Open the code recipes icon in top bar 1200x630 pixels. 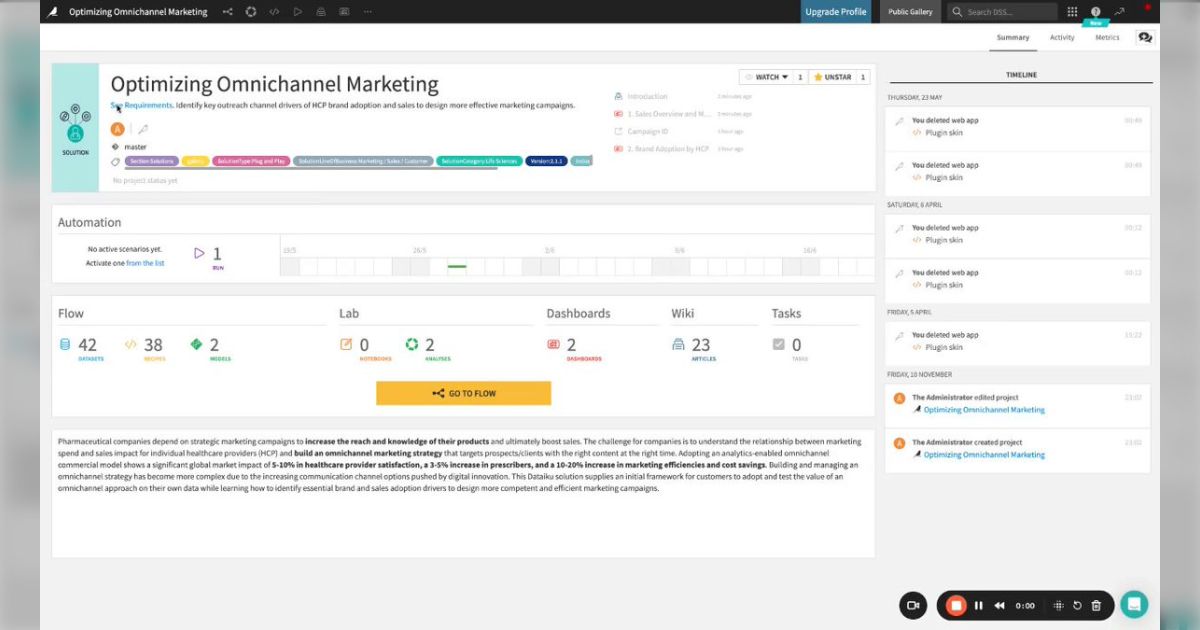274,12
